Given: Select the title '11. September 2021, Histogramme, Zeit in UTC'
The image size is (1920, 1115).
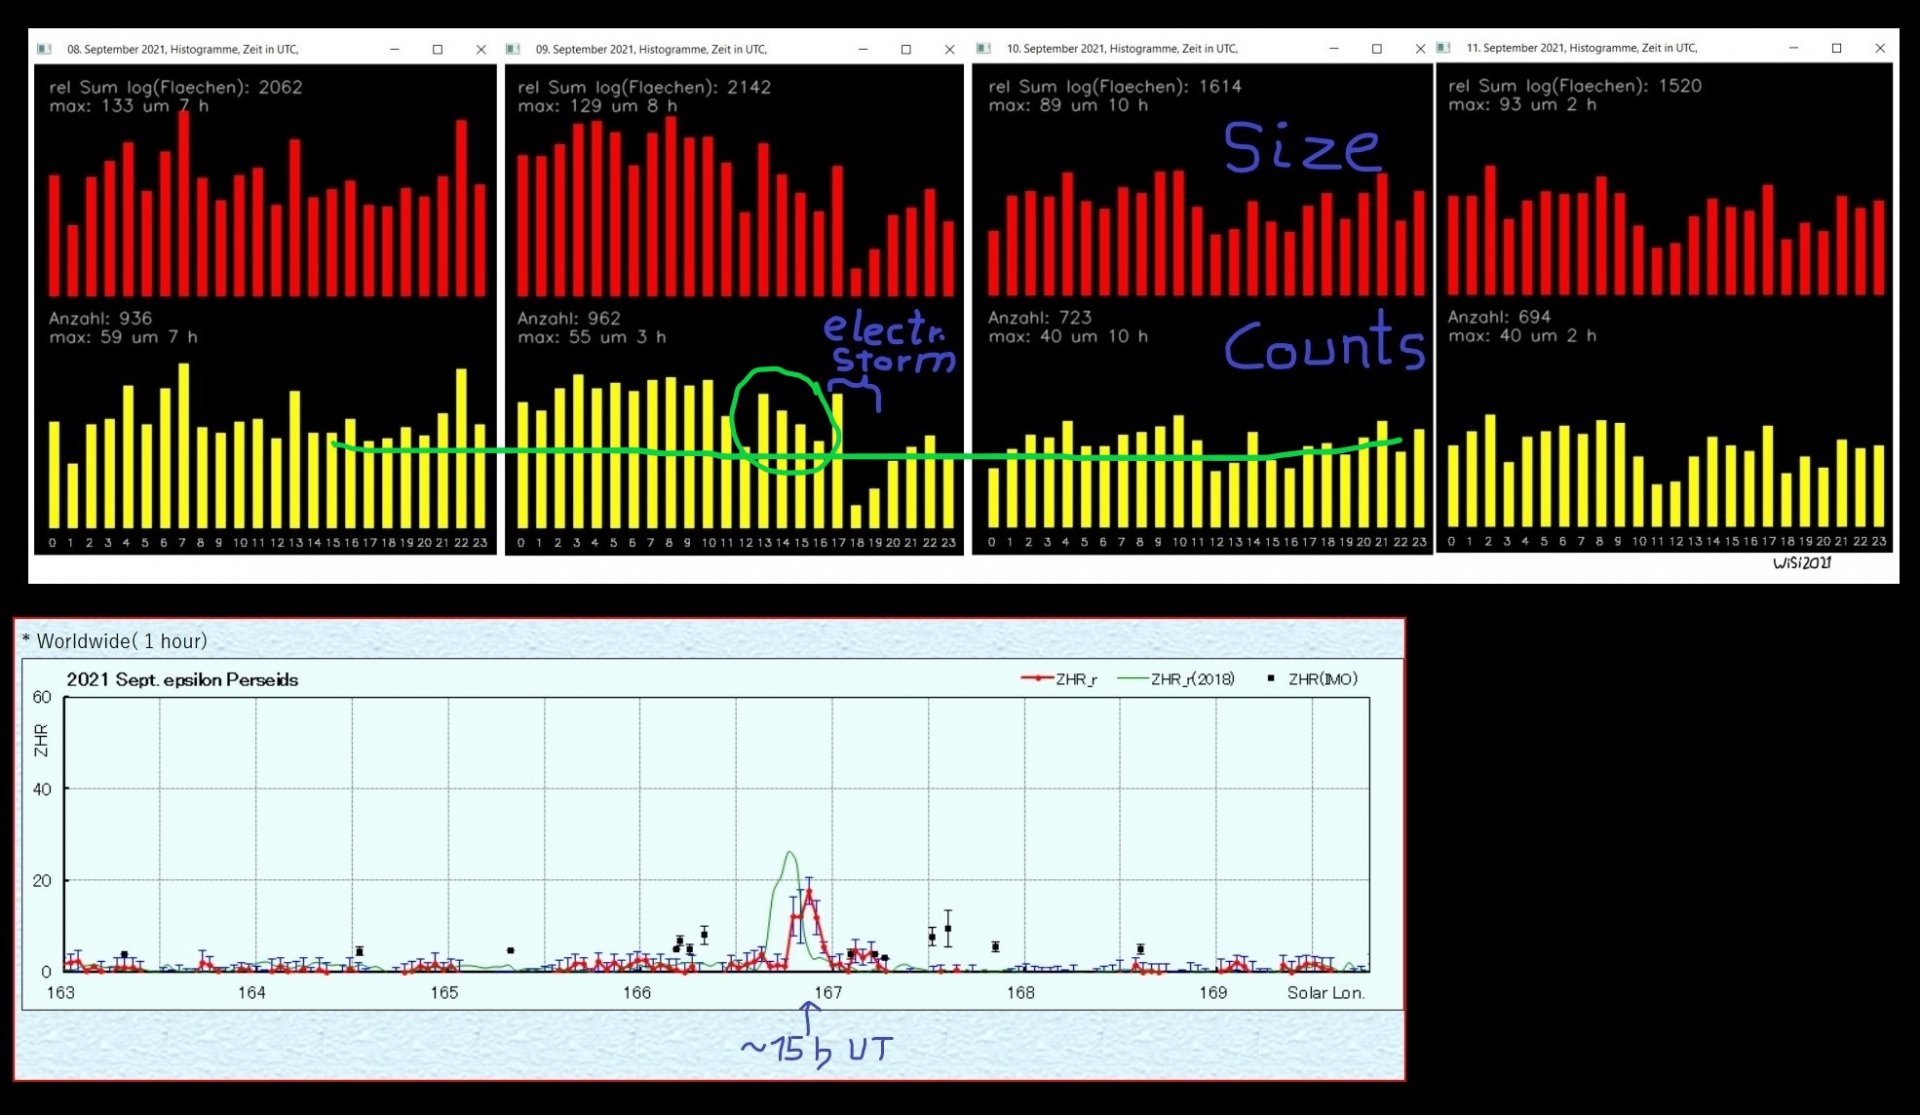Looking at the screenshot, I should tap(1582, 48).
